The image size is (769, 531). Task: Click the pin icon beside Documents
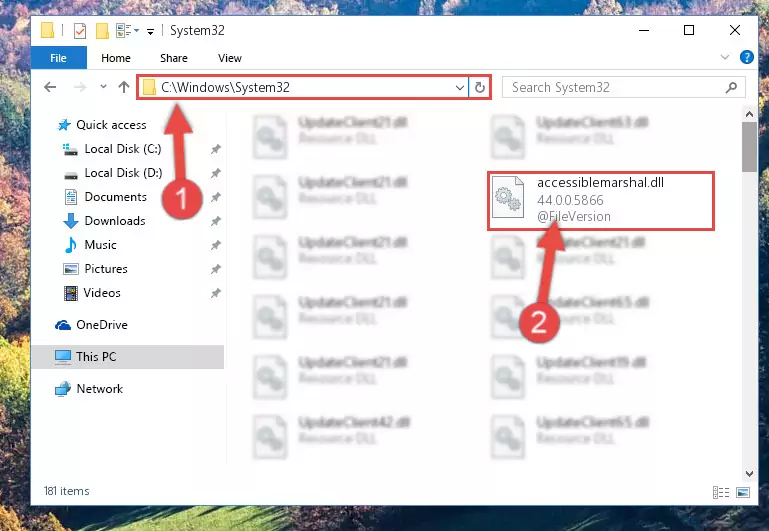(215, 197)
